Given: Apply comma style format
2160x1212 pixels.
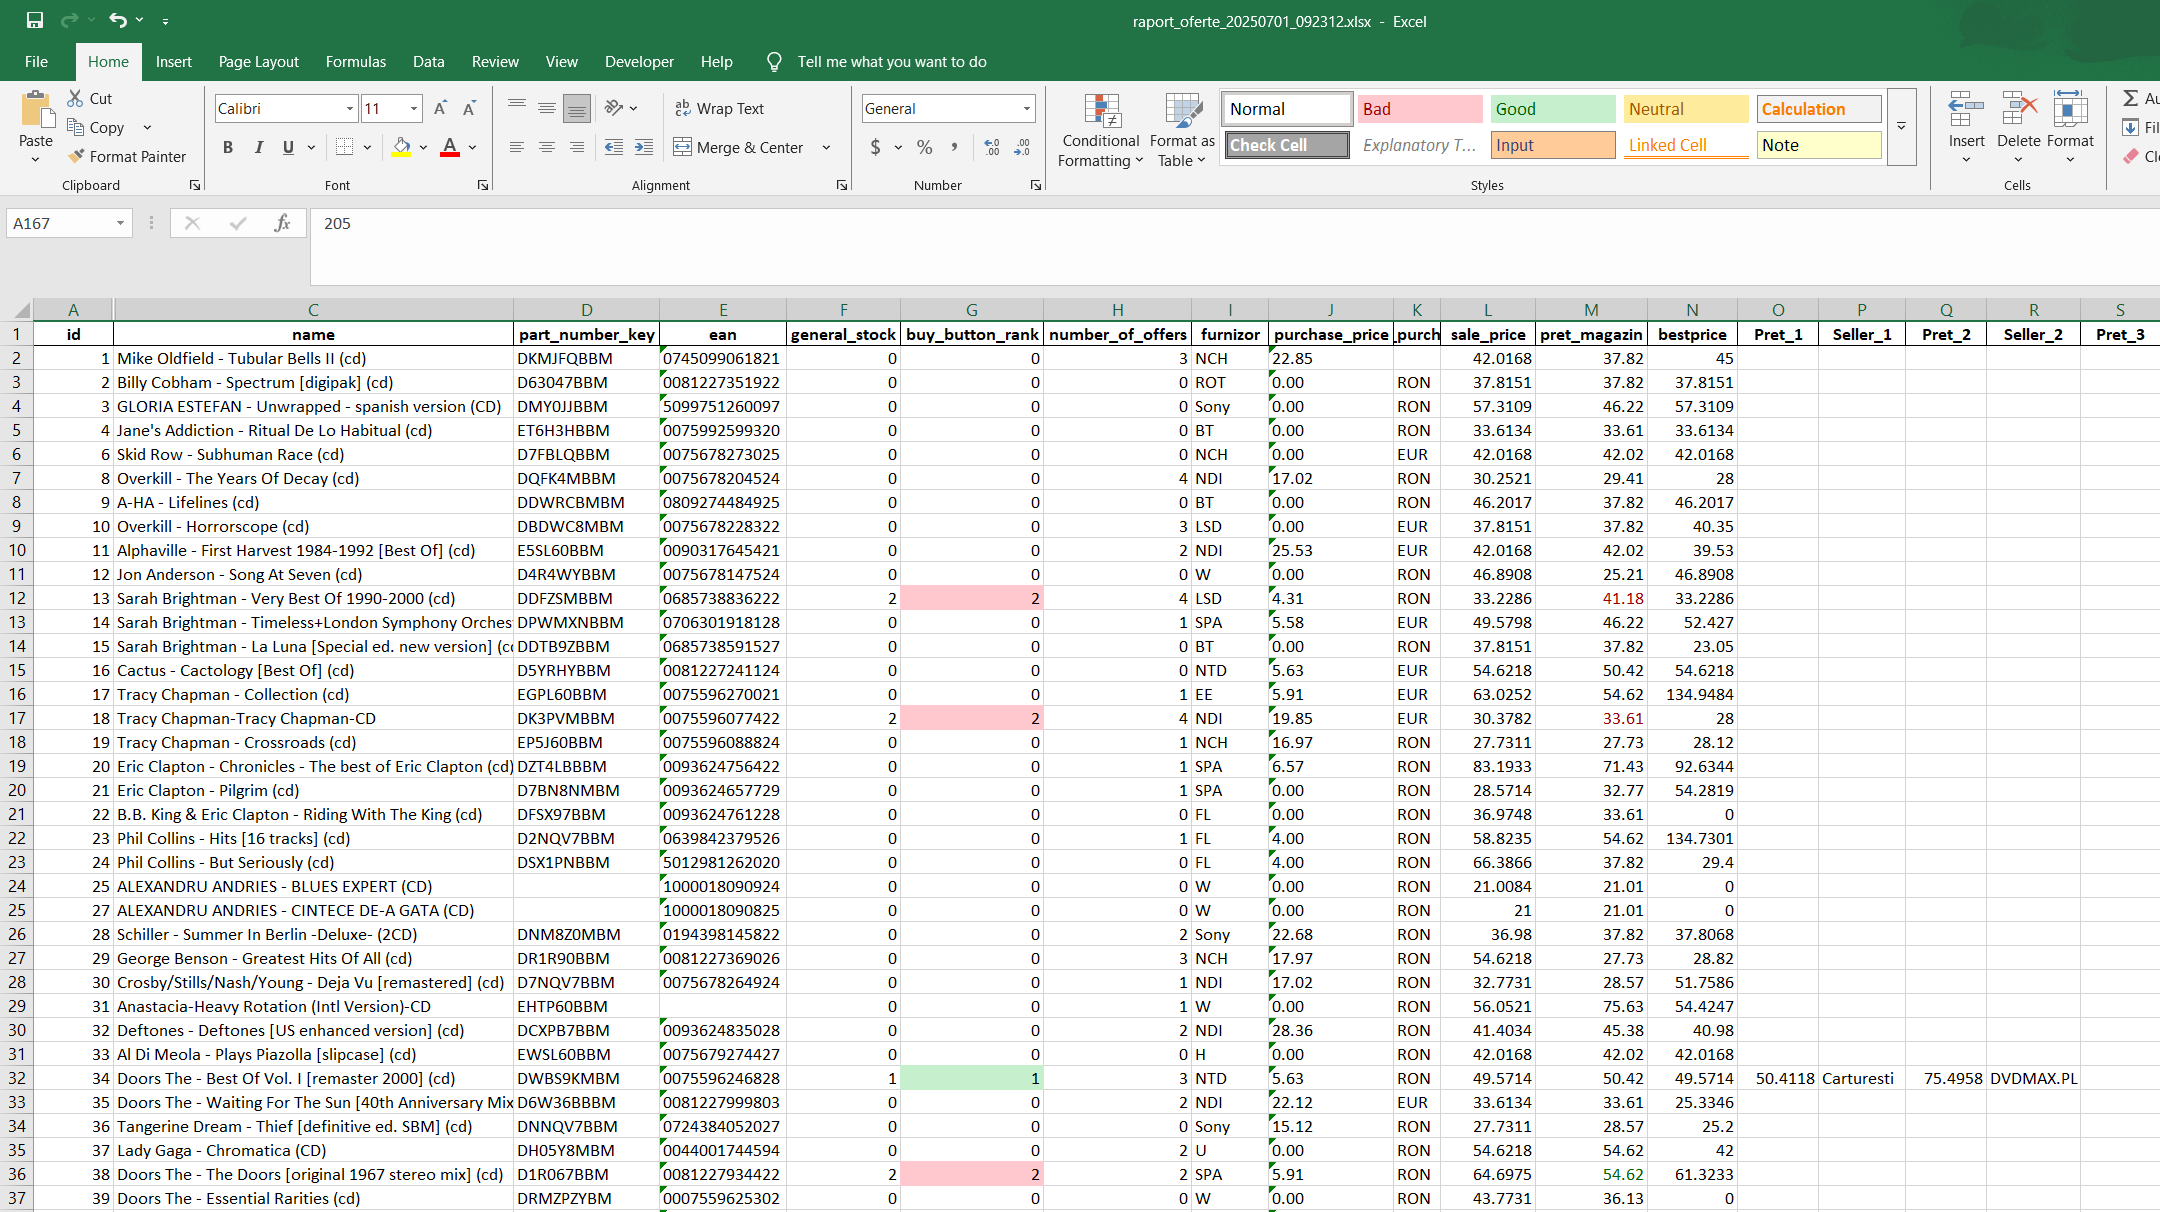Looking at the screenshot, I should click(955, 147).
